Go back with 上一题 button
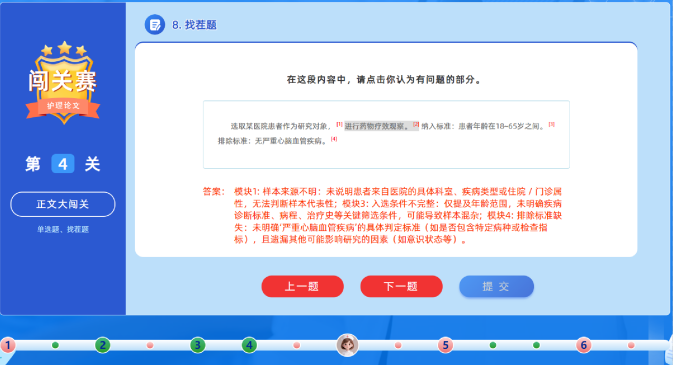This screenshot has height=365, width=673. tap(303, 286)
